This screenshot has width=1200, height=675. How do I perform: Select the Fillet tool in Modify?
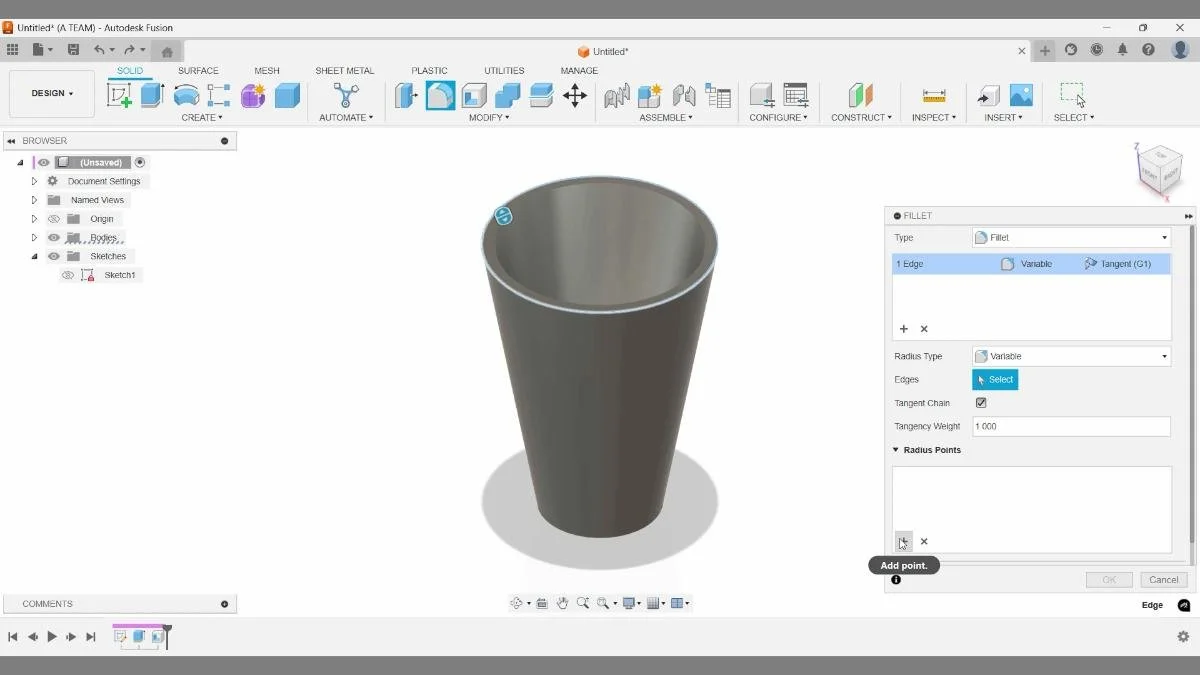pos(440,95)
